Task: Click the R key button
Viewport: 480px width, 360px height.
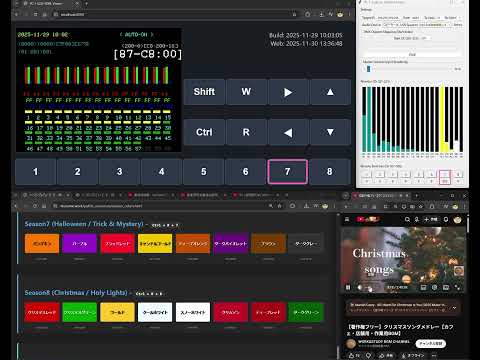Action: (x=246, y=132)
